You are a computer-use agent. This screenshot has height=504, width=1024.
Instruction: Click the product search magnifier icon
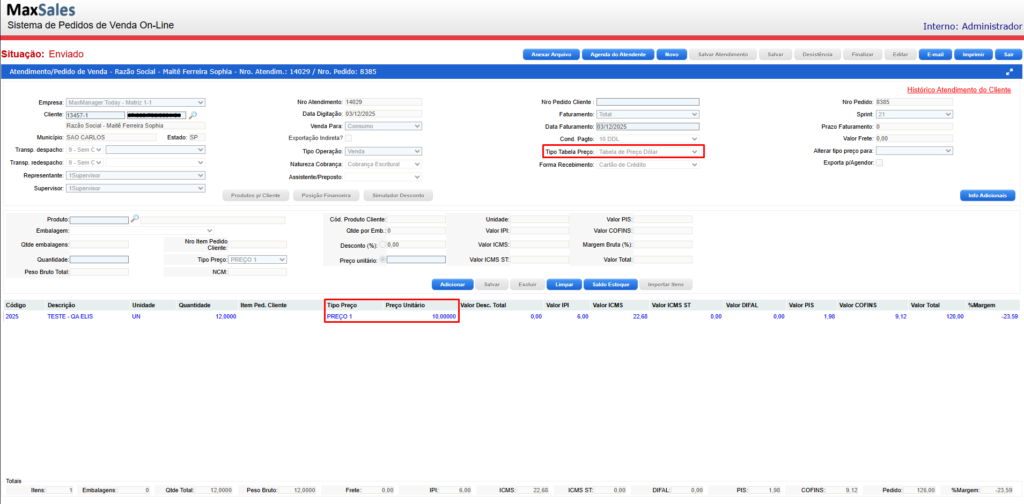pos(135,218)
